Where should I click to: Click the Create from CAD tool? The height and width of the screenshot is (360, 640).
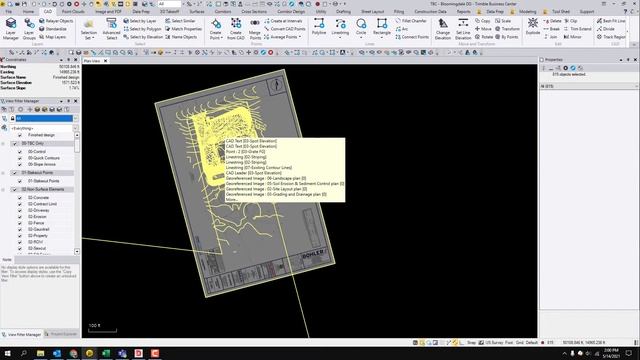236,29
